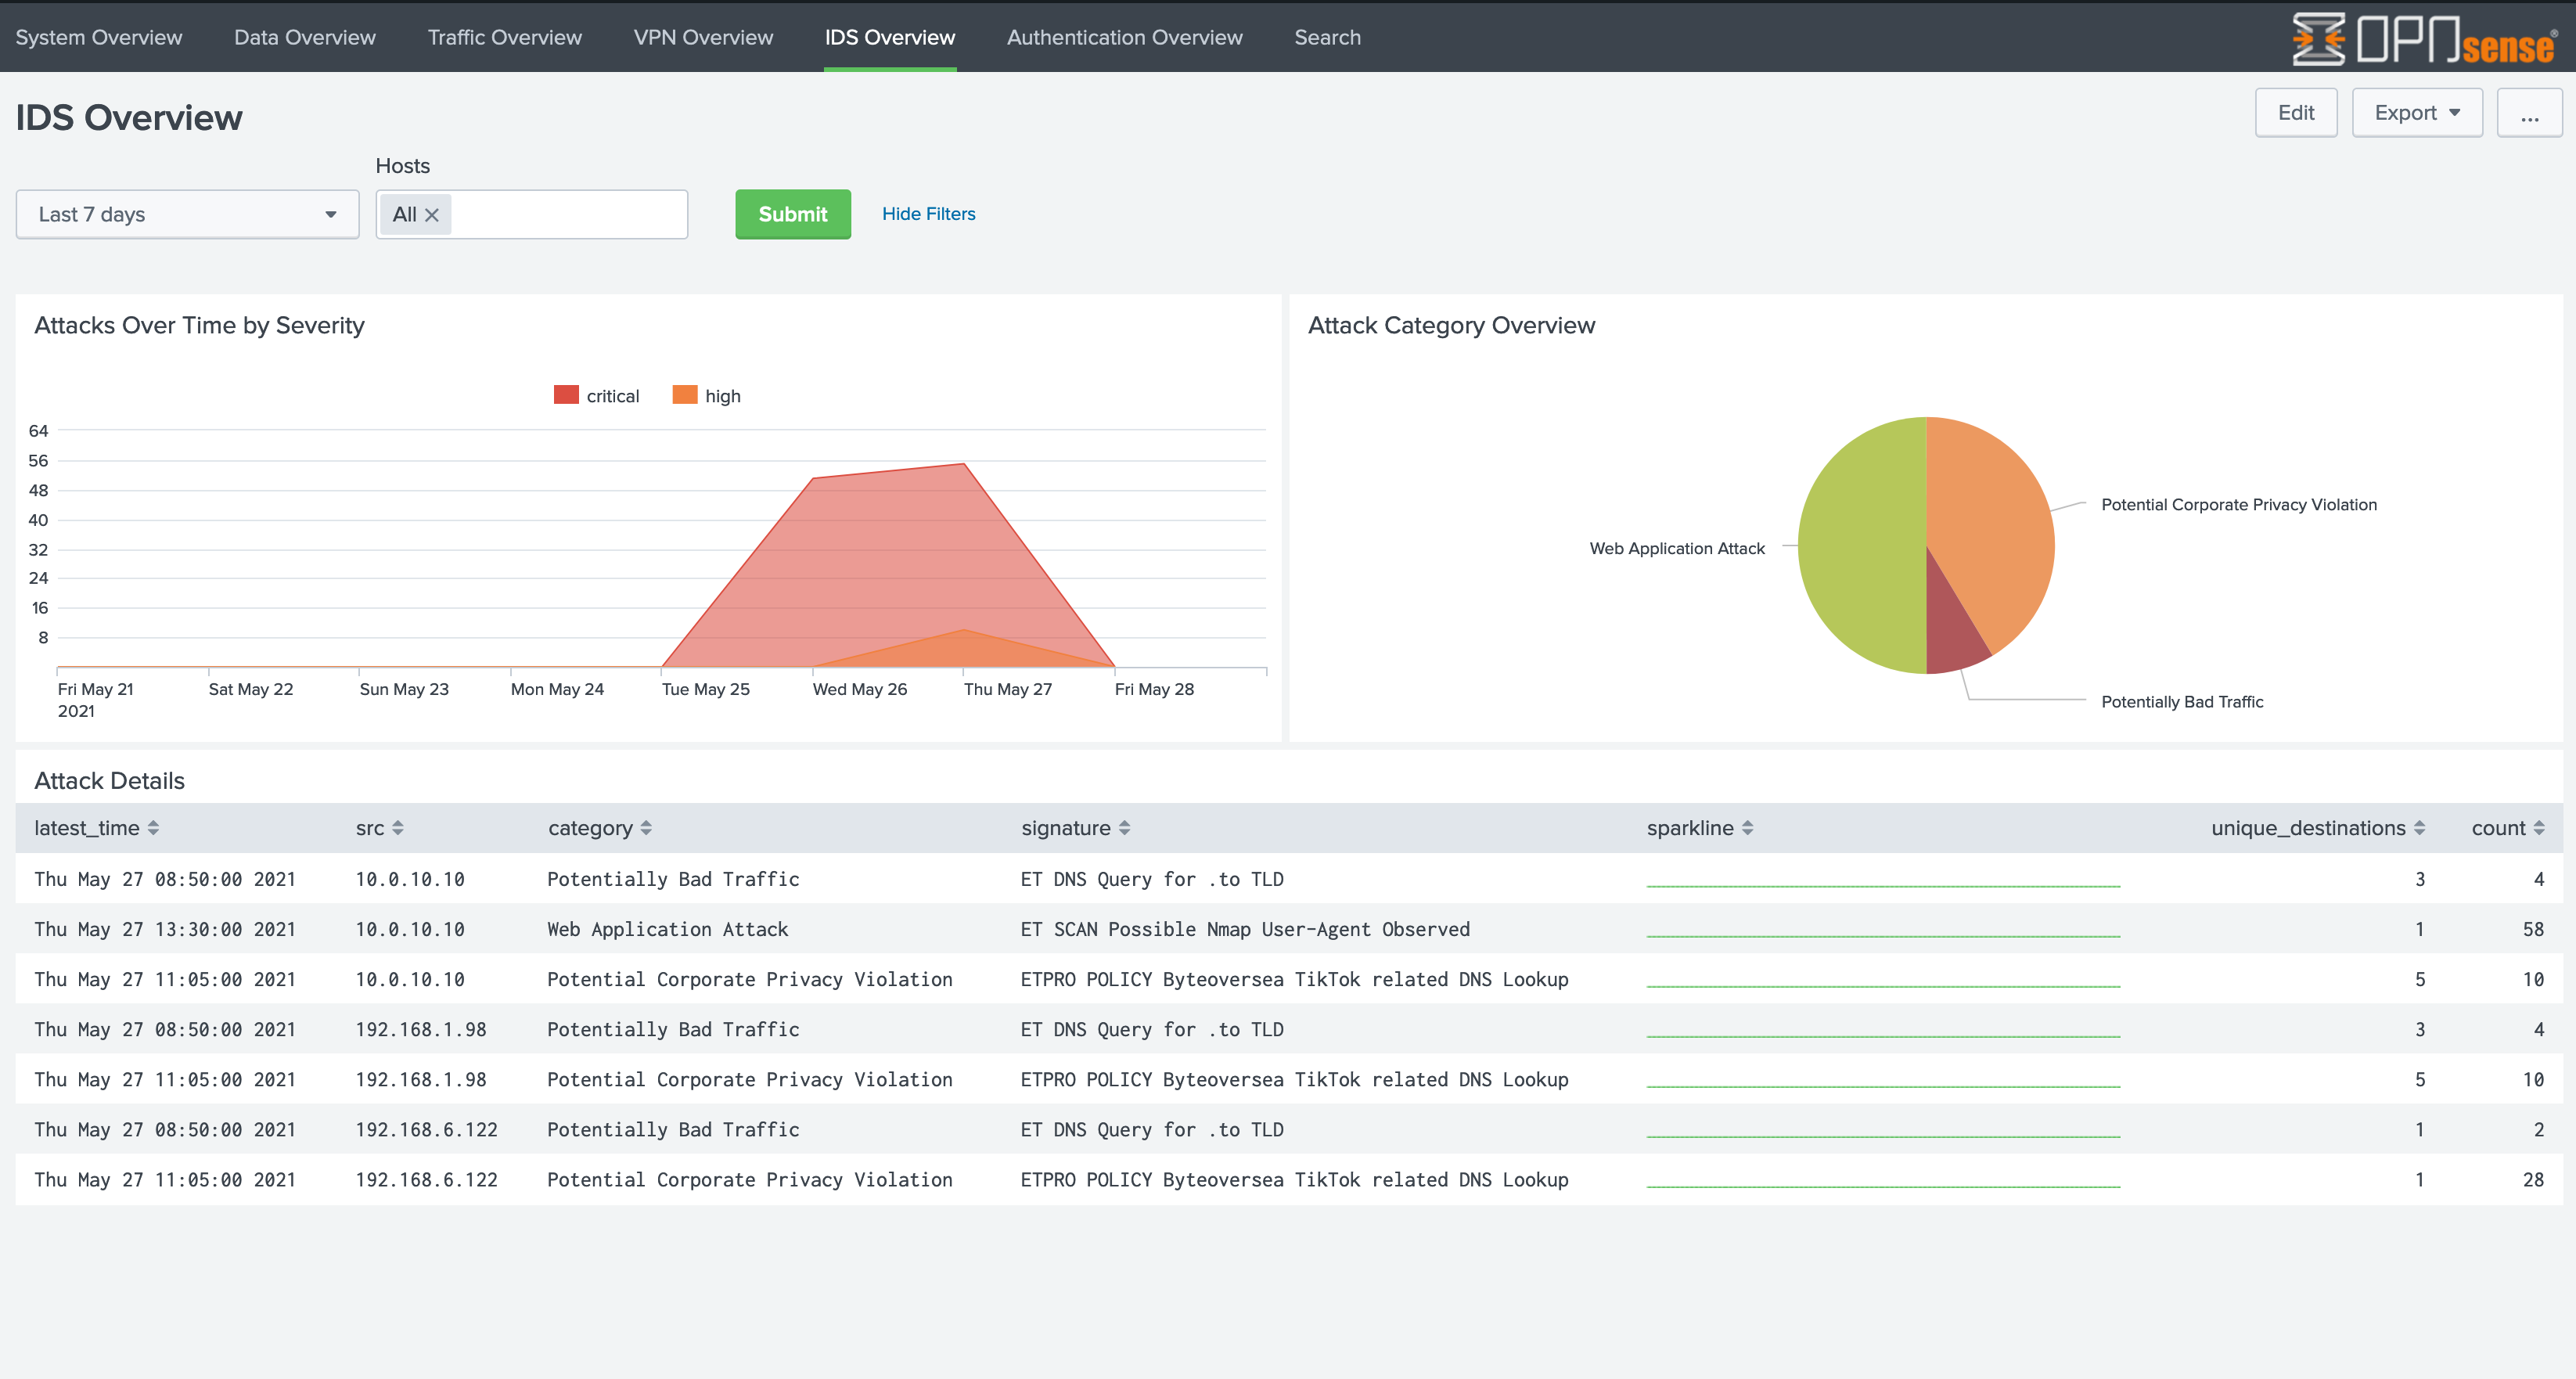The width and height of the screenshot is (2576, 1379).
Task: Click the Attack Details panel title
Action: point(109,781)
